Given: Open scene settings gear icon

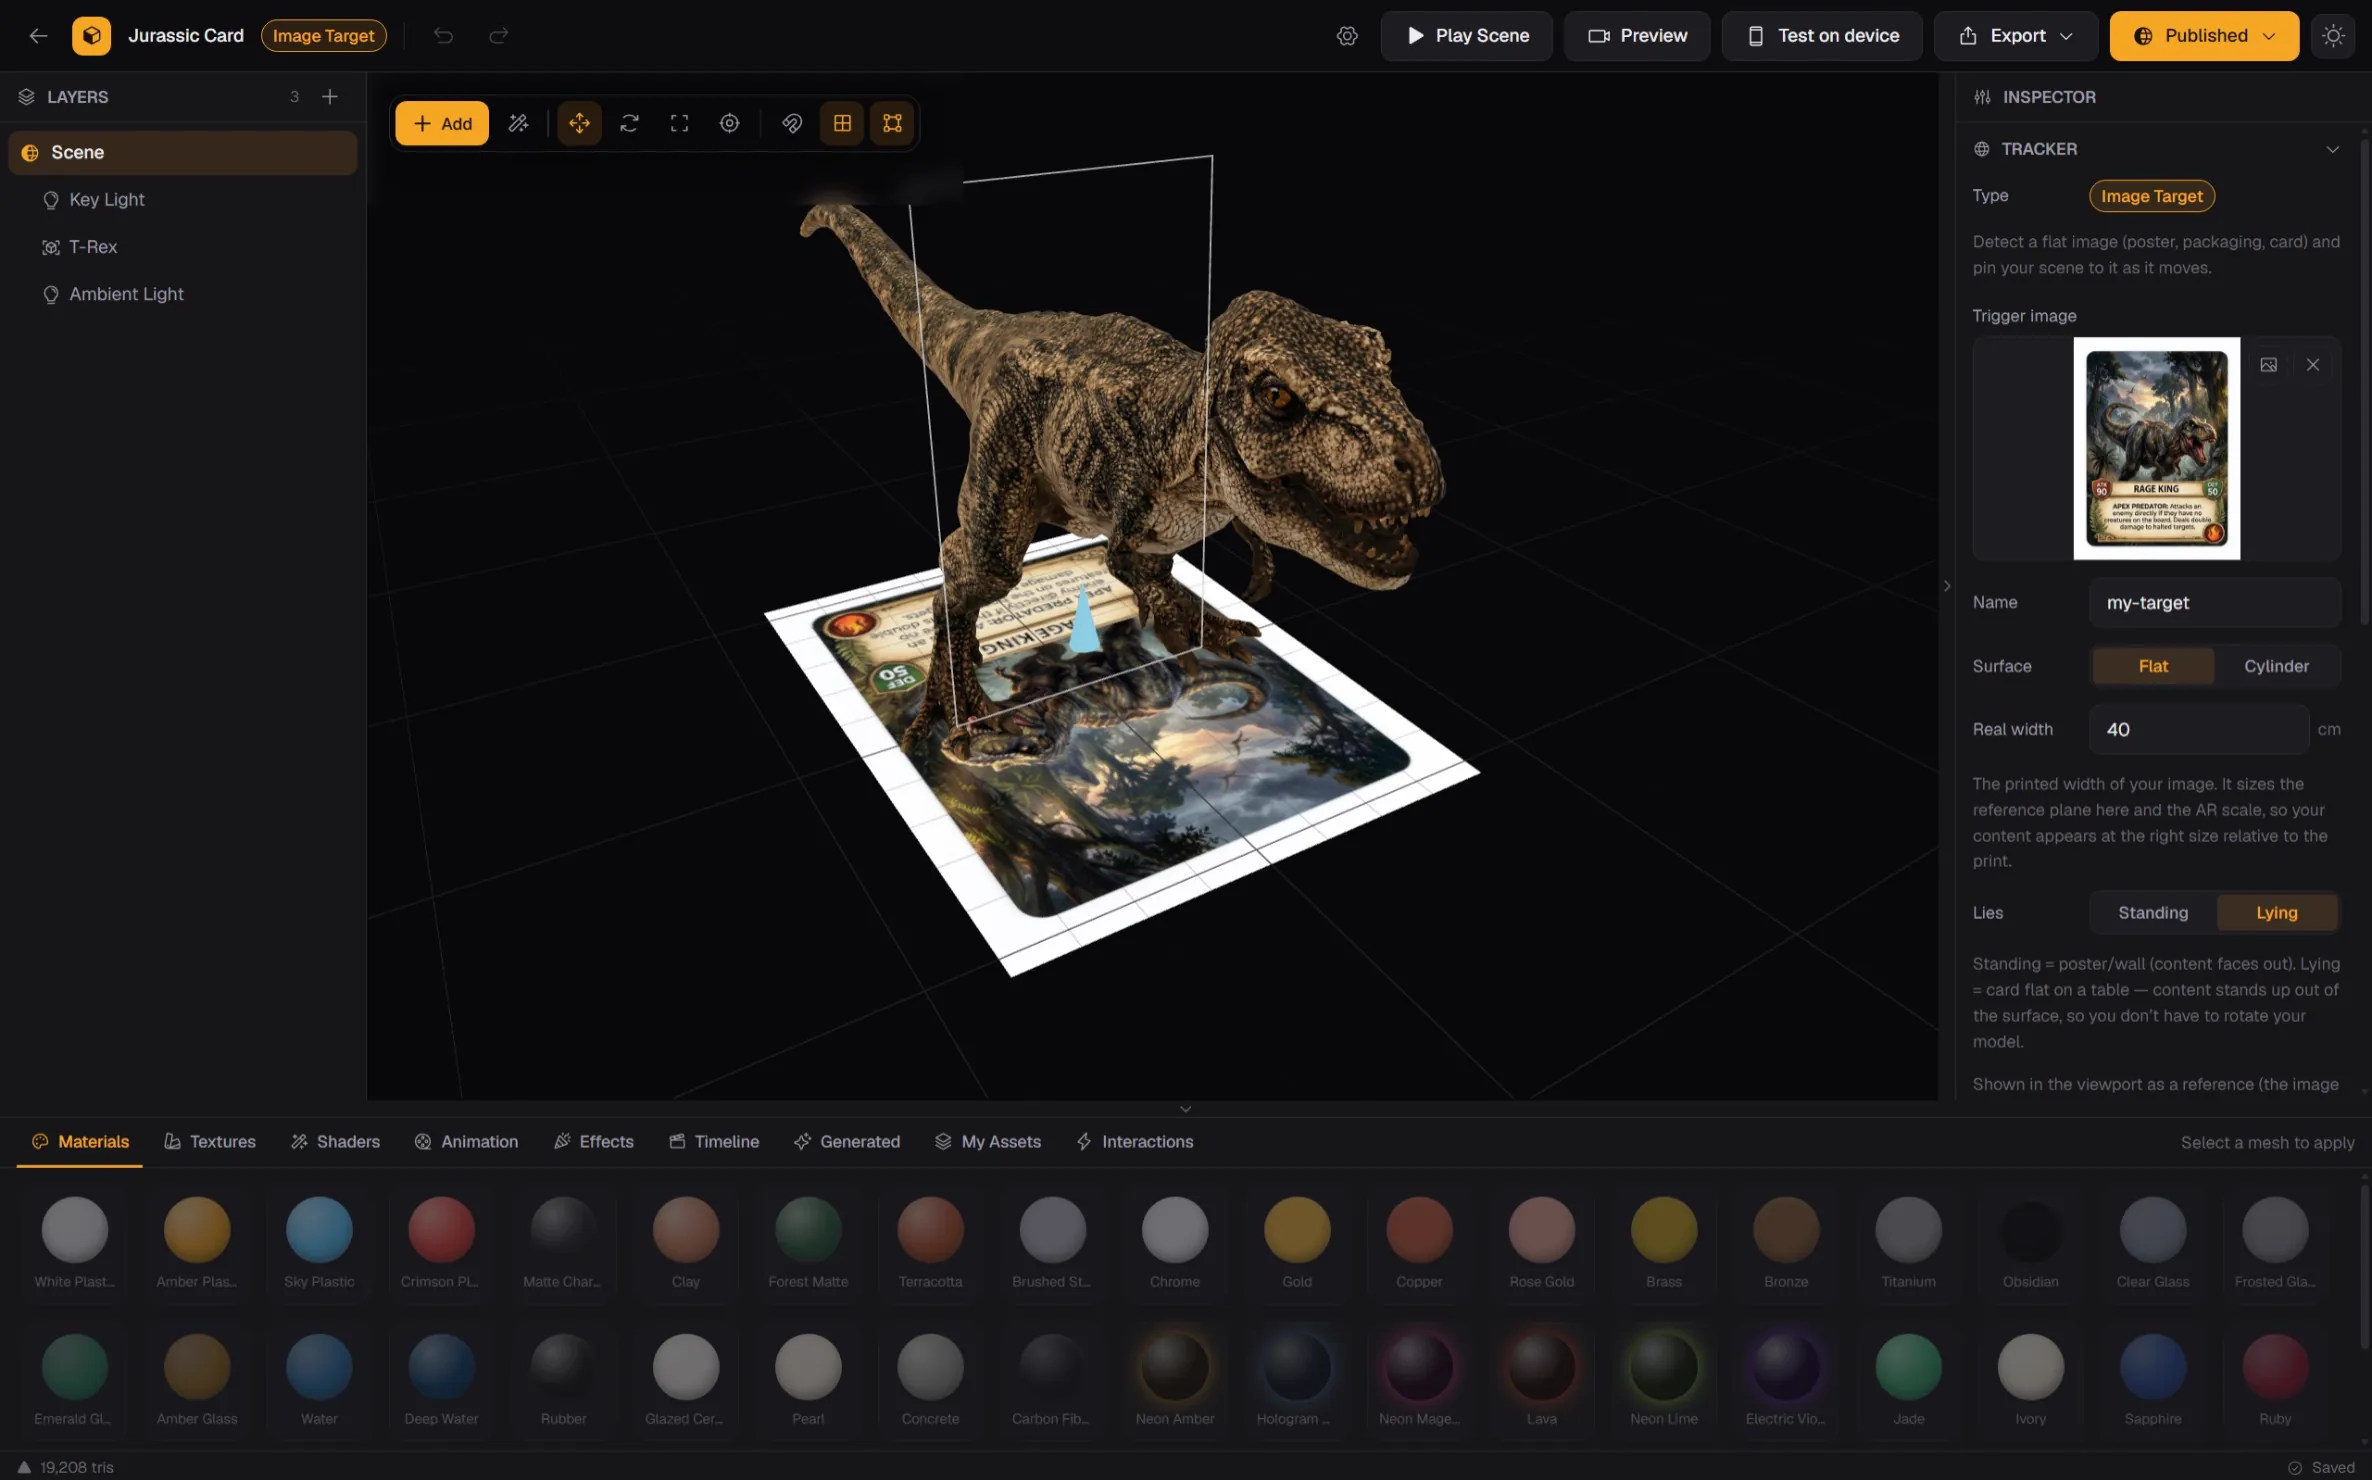Looking at the screenshot, I should [x=1347, y=36].
